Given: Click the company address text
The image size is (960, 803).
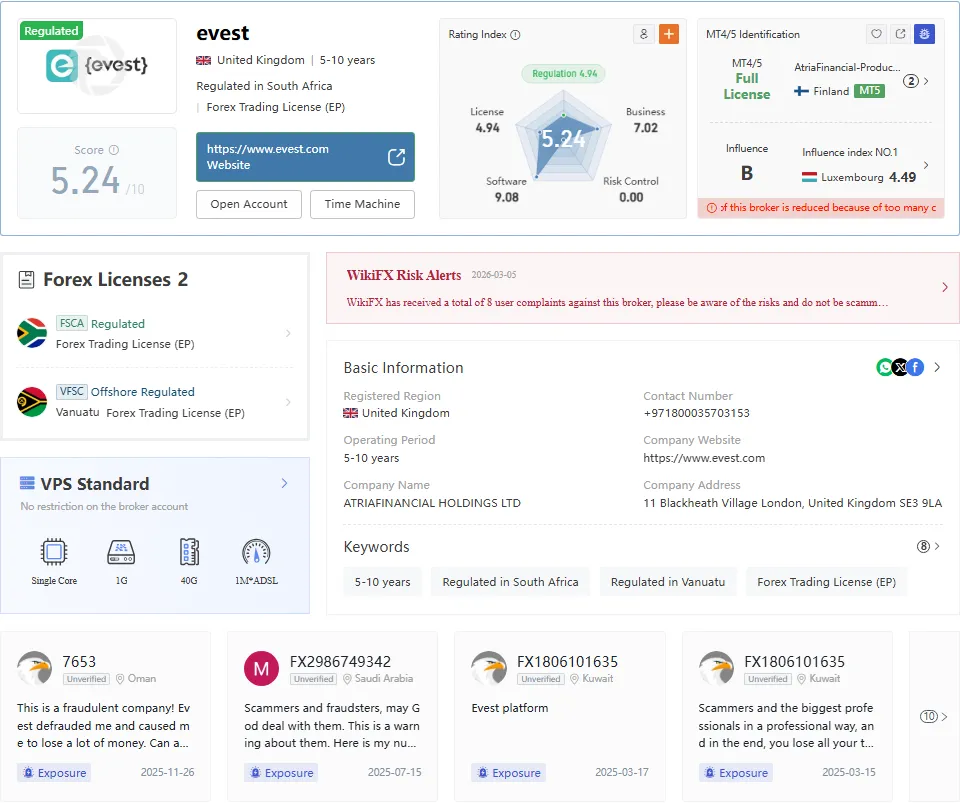Looking at the screenshot, I should point(792,503).
